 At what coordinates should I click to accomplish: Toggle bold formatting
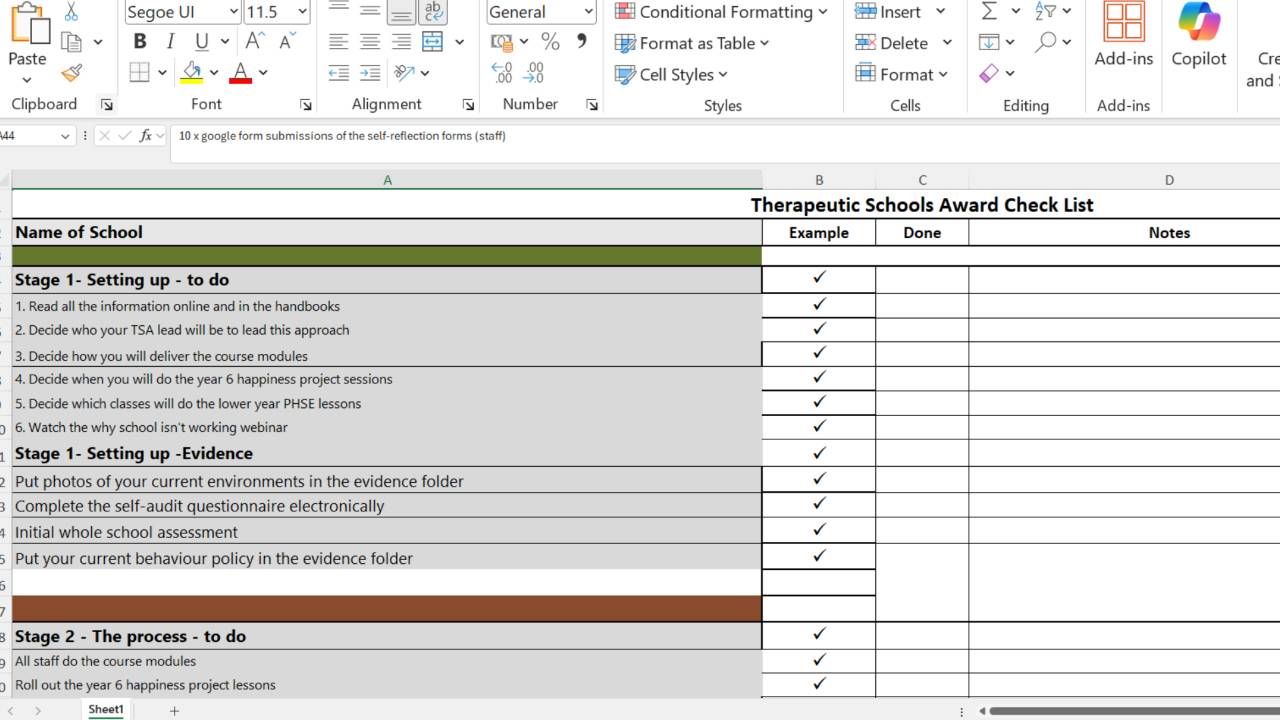click(x=140, y=42)
